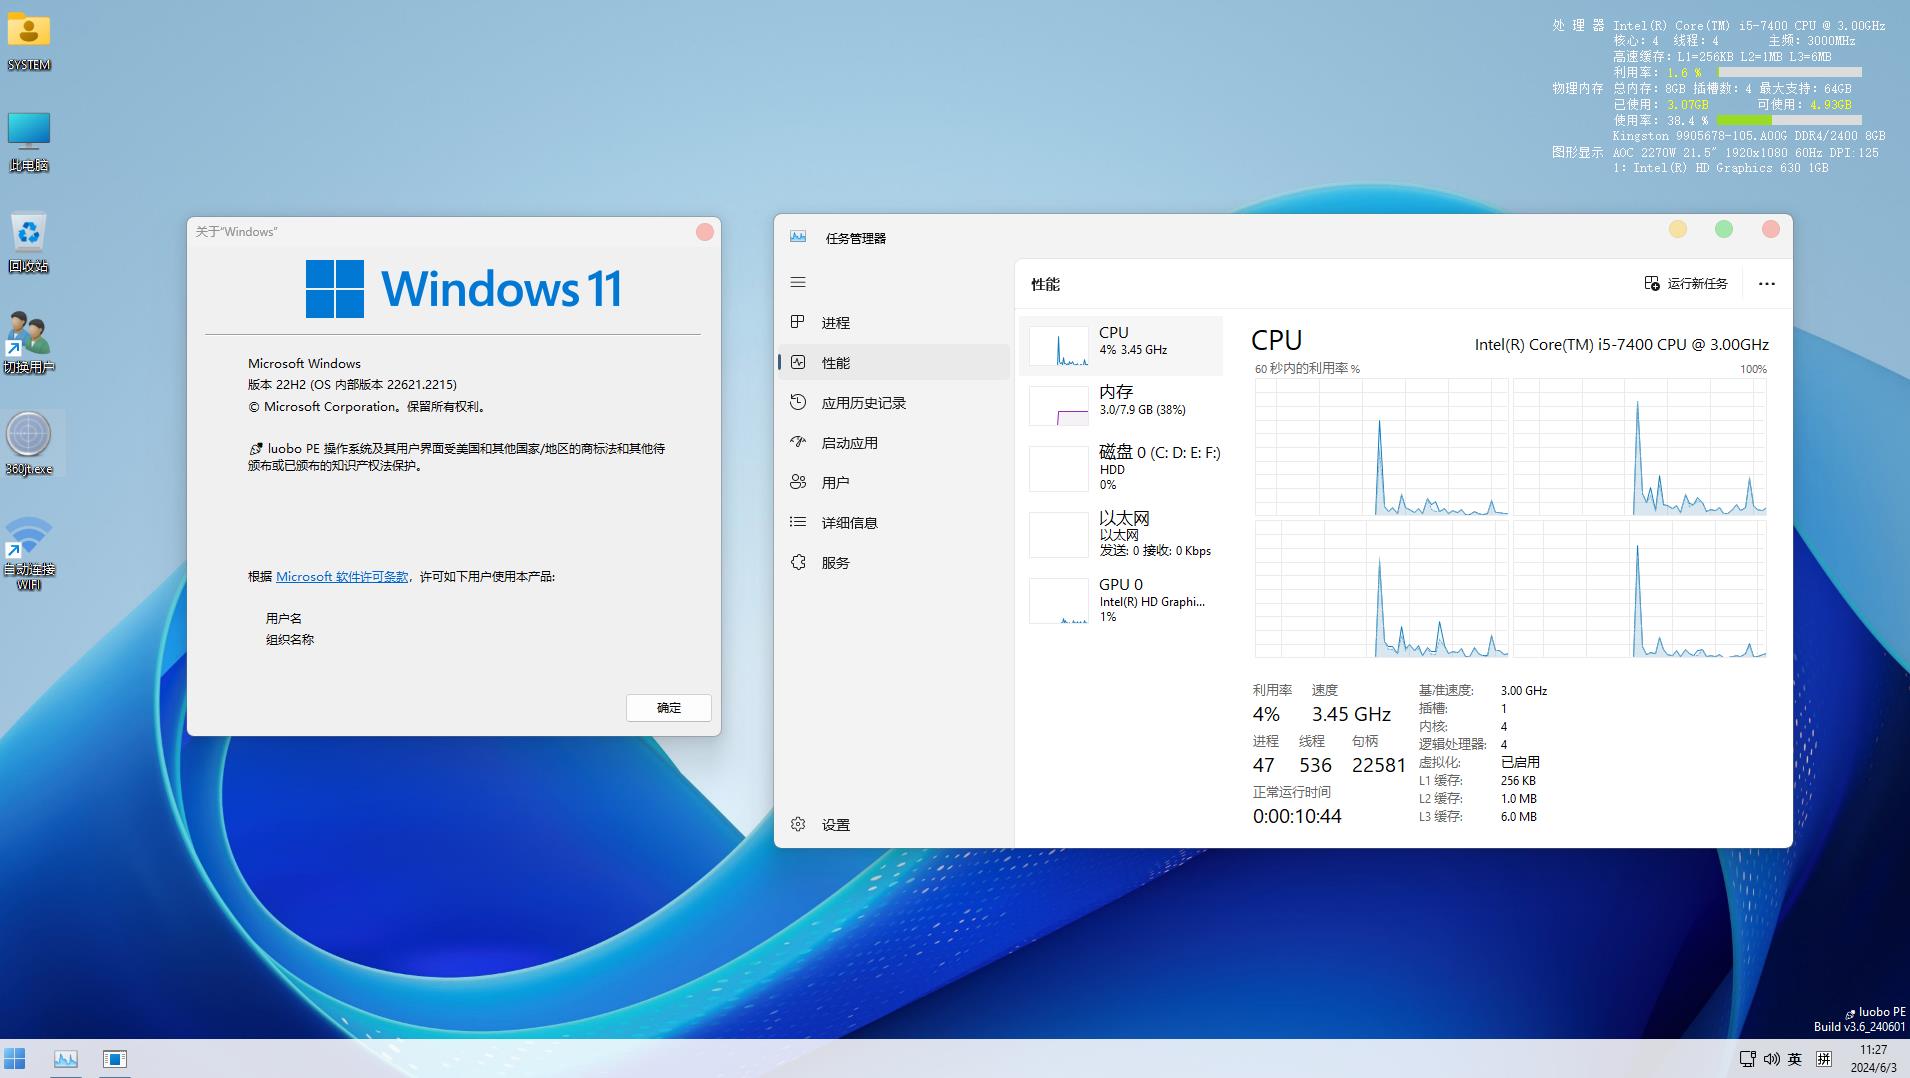The width and height of the screenshot is (1910, 1078).
Task: Click the Task Manager taskbar icon
Action: click(66, 1059)
